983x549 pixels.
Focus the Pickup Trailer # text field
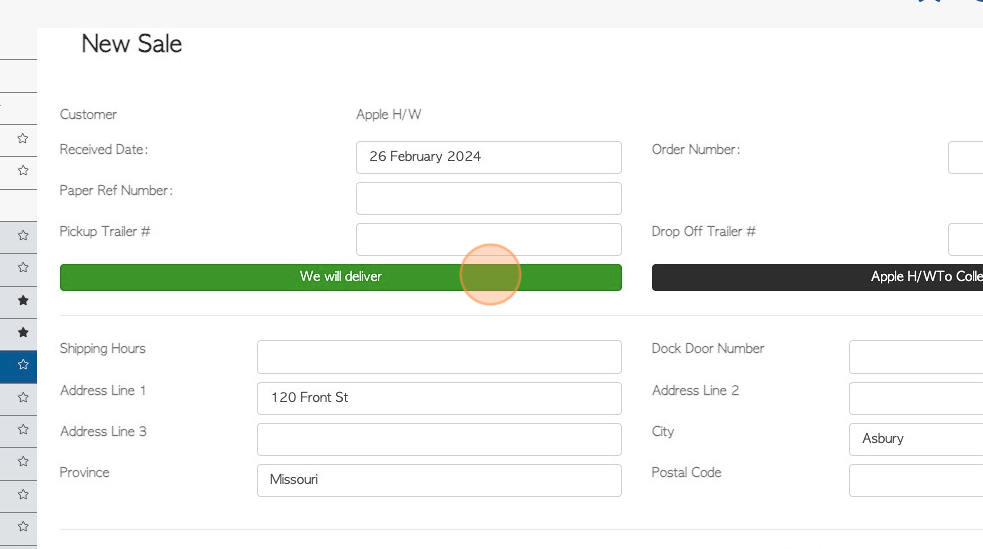pyautogui.click(x=488, y=239)
